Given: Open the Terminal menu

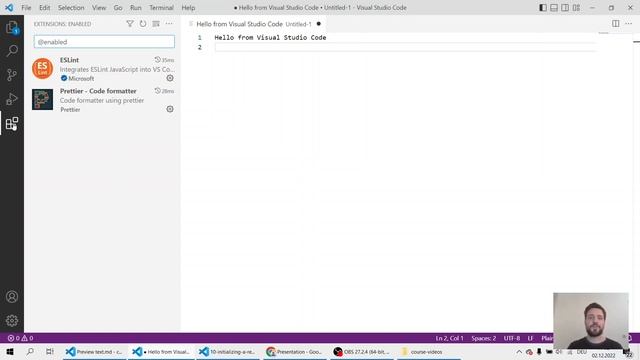Looking at the screenshot, I should click(x=161, y=8).
